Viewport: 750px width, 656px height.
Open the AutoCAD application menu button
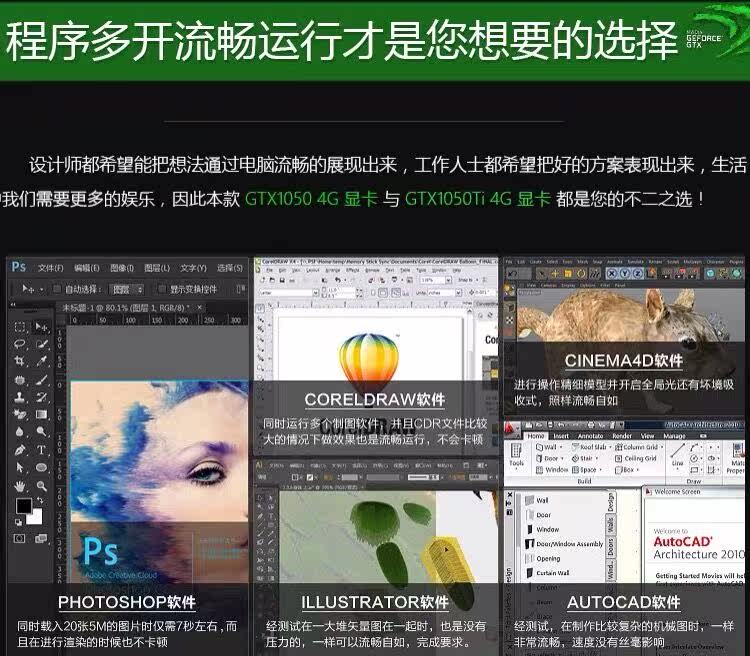click(512, 430)
